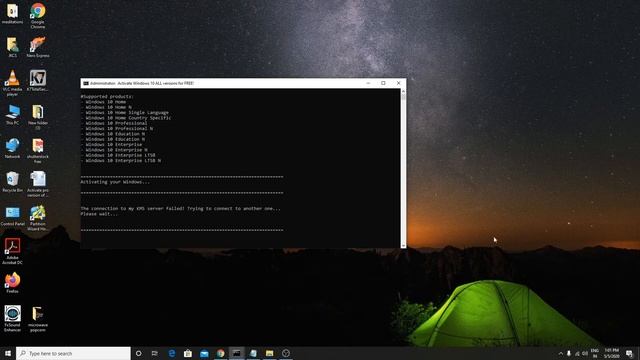Click the console scrollbar down arrow

click(403, 245)
